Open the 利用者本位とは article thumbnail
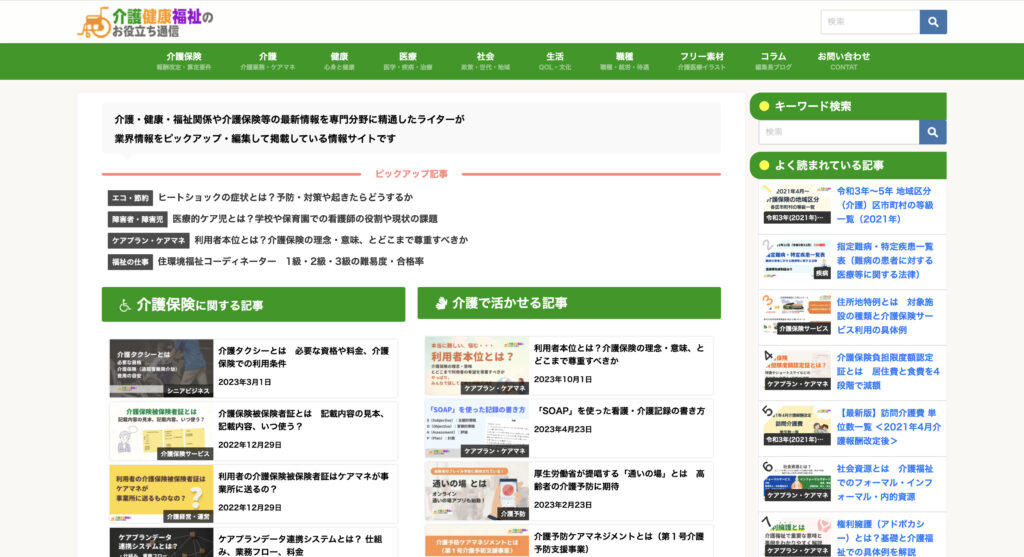Screen dimensions: 1024x557 [476, 365]
